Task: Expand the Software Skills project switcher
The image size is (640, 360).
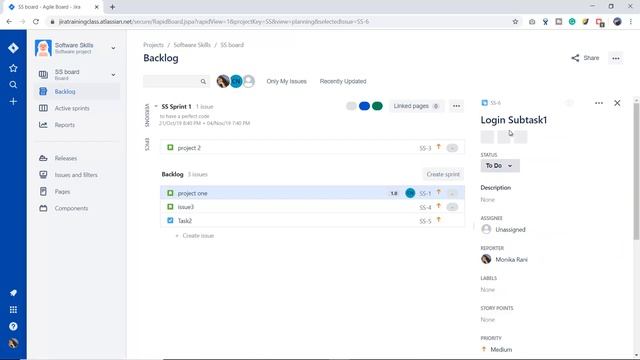Action: [113, 48]
